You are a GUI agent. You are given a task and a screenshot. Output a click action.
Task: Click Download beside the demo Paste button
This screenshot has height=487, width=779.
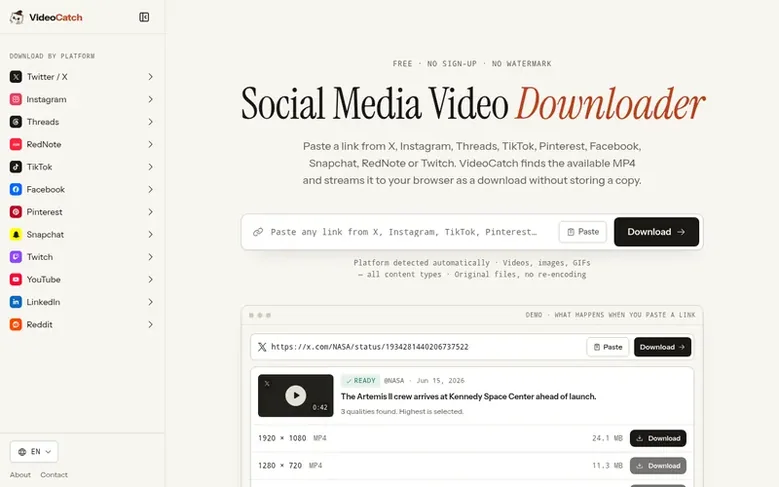(662, 347)
